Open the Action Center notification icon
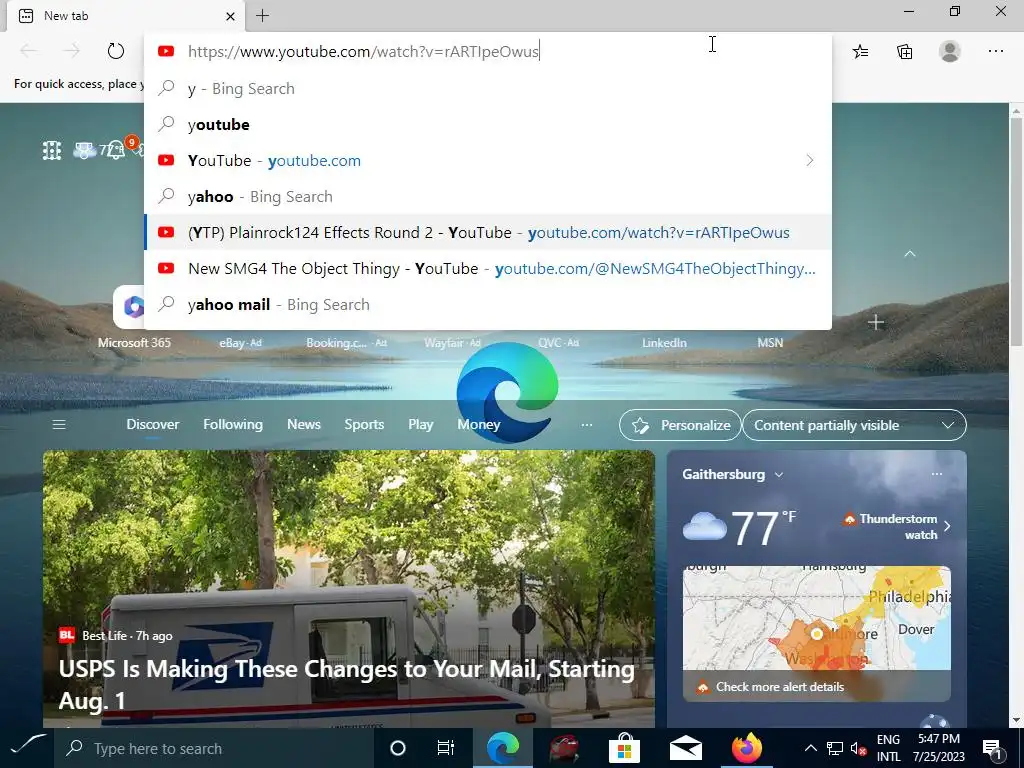1024x768 pixels. point(993,749)
